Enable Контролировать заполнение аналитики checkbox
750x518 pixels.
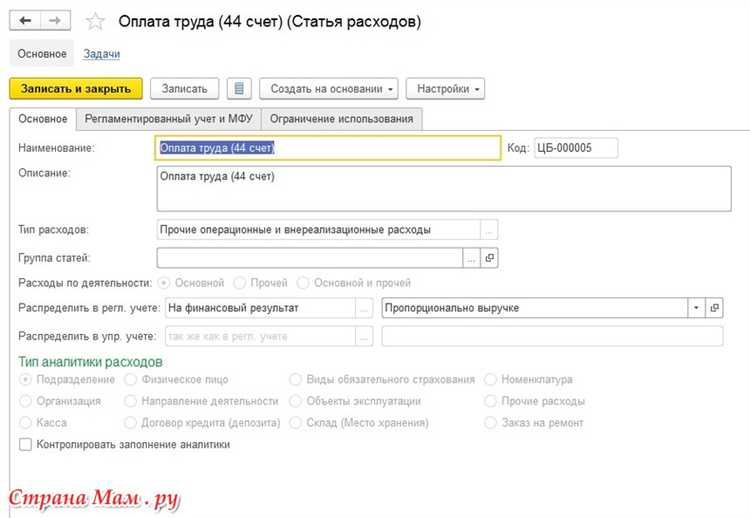pyautogui.click(x=25, y=444)
